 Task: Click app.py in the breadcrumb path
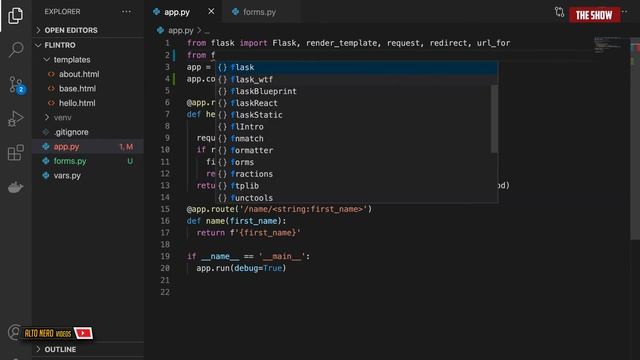180,30
